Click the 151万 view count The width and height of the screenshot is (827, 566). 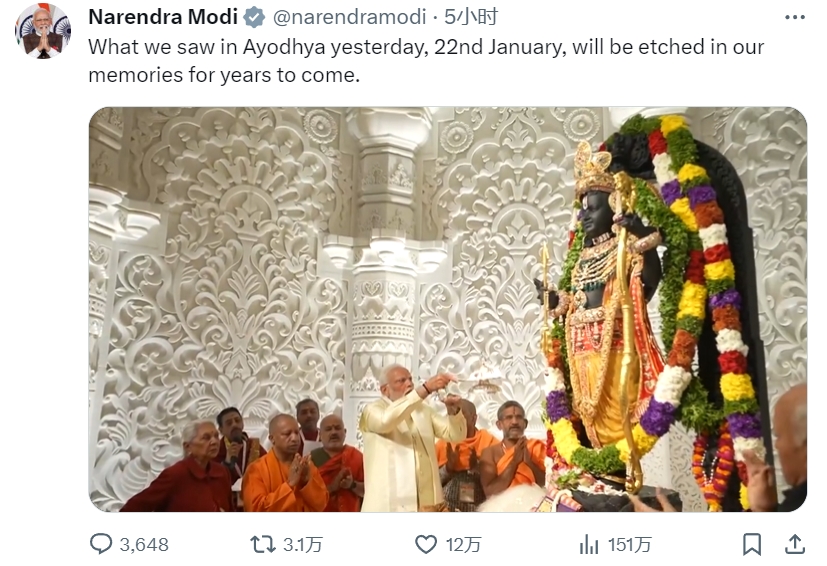[x=630, y=545]
